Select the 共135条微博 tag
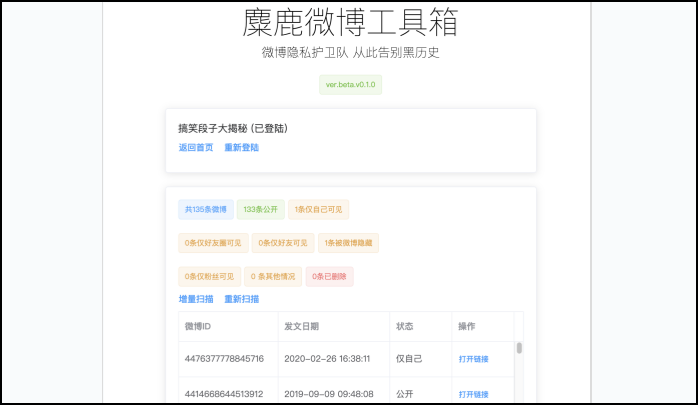The height and width of the screenshot is (405, 698). click(x=206, y=209)
